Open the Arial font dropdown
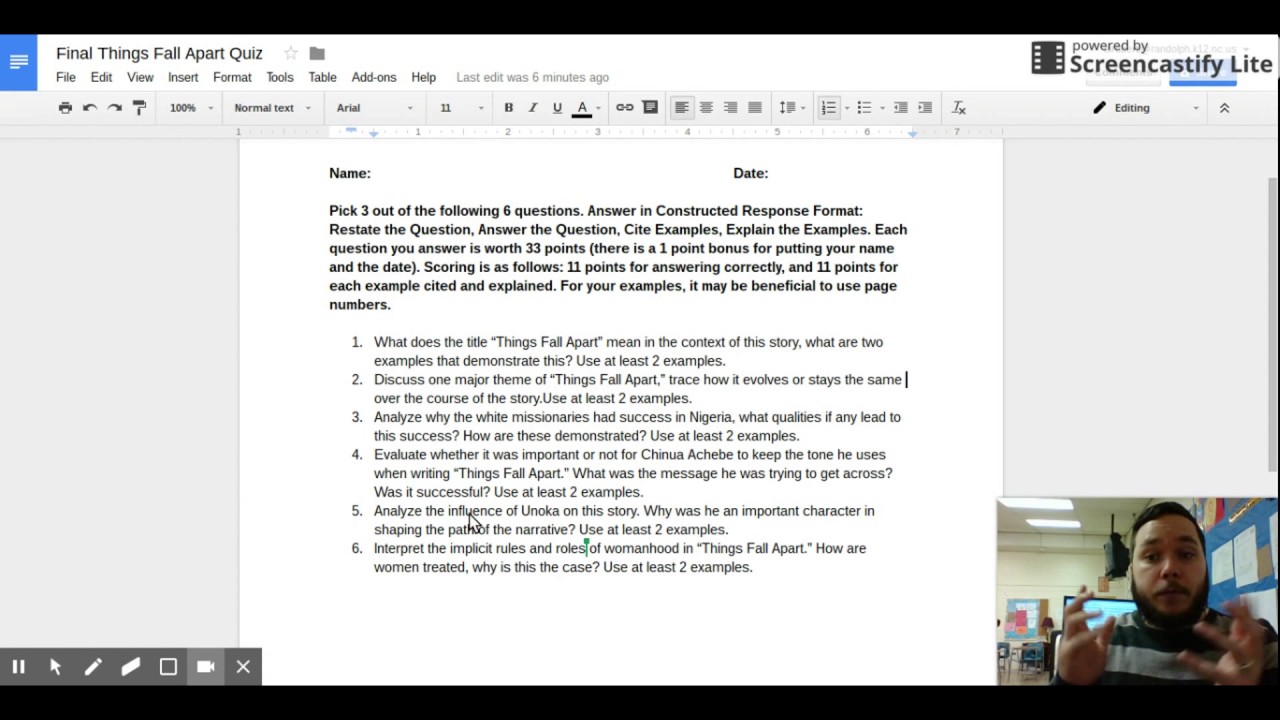This screenshot has height=720, width=1280. (x=375, y=107)
